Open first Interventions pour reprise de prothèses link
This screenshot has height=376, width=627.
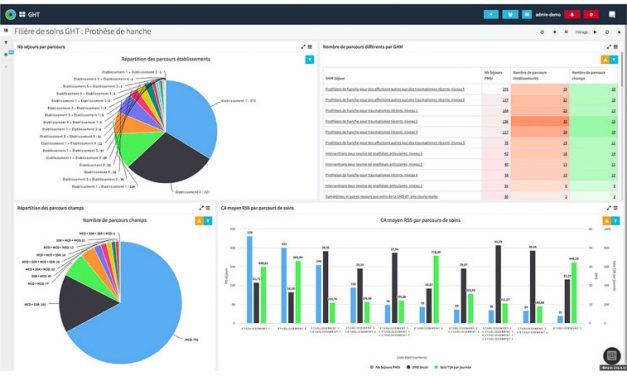(x=373, y=154)
